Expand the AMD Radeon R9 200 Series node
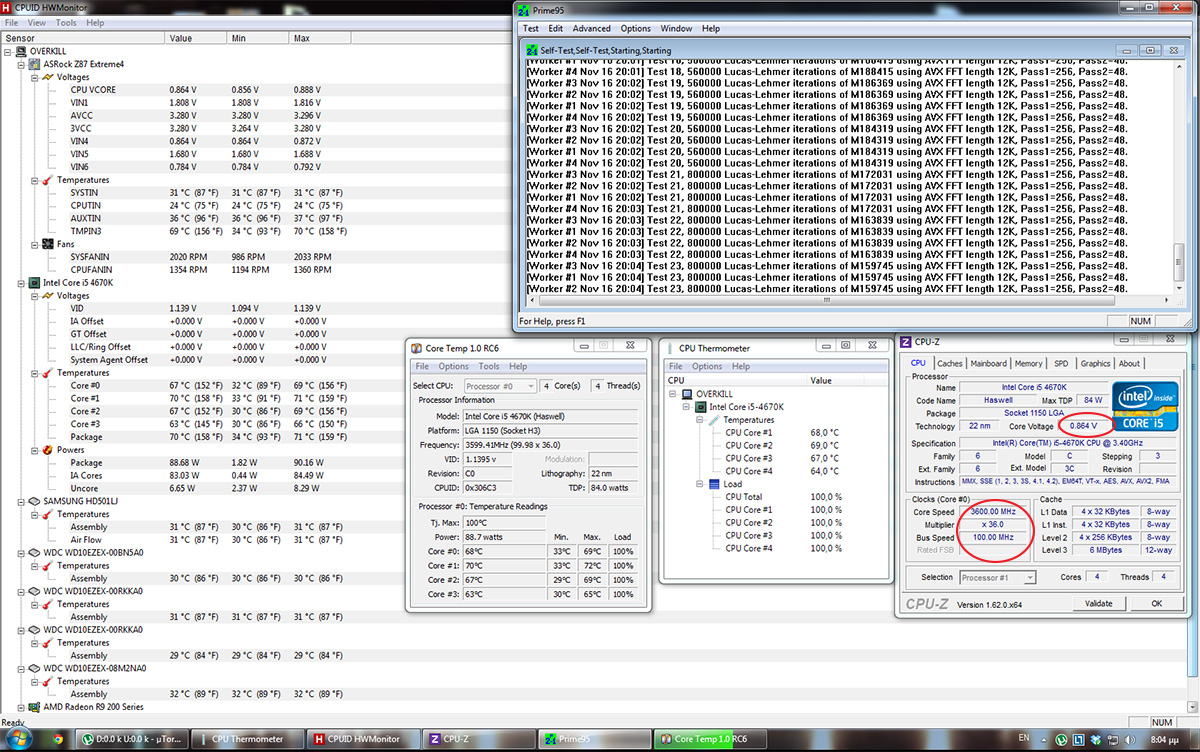The height and width of the screenshot is (752, 1200). click(22, 707)
